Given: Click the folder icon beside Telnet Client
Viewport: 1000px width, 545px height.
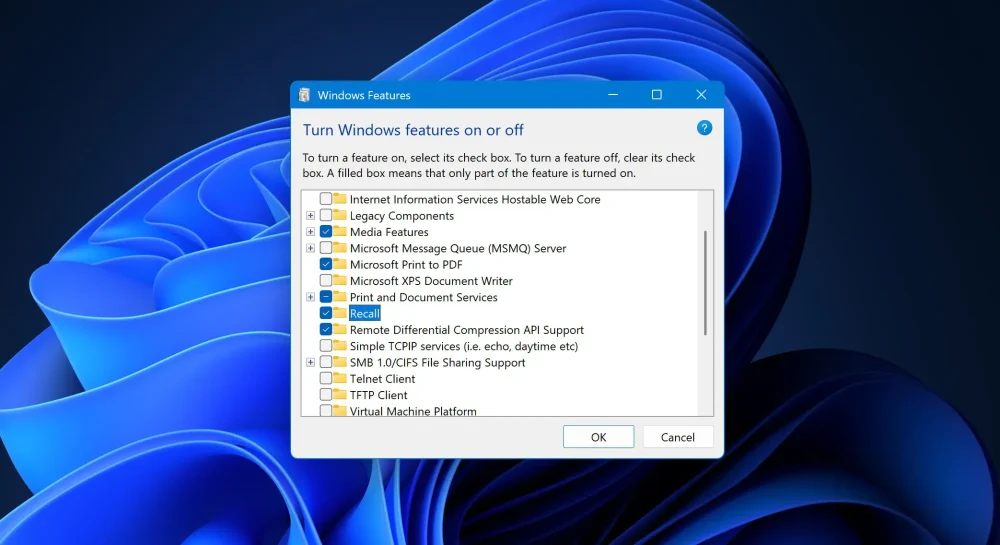Looking at the screenshot, I should click(x=340, y=379).
